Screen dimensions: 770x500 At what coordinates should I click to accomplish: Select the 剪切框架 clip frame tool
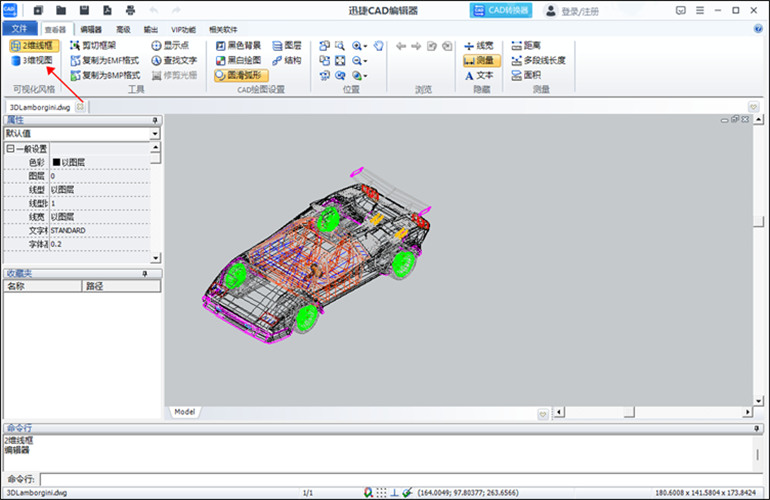[x=93, y=46]
